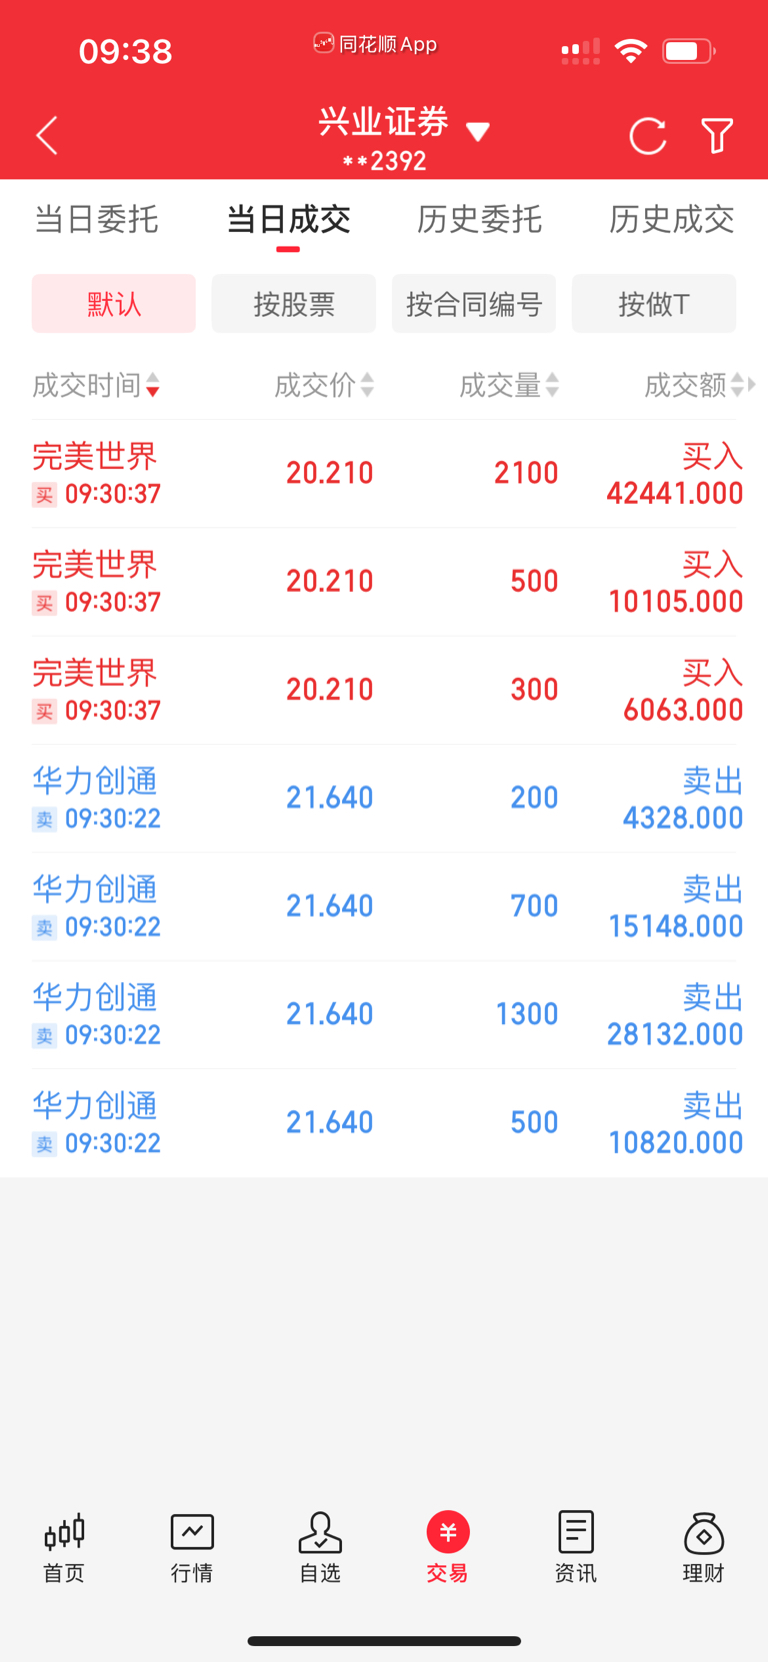Sort by 成交量 column
The width and height of the screenshot is (768, 1663).
pyautogui.click(x=509, y=385)
